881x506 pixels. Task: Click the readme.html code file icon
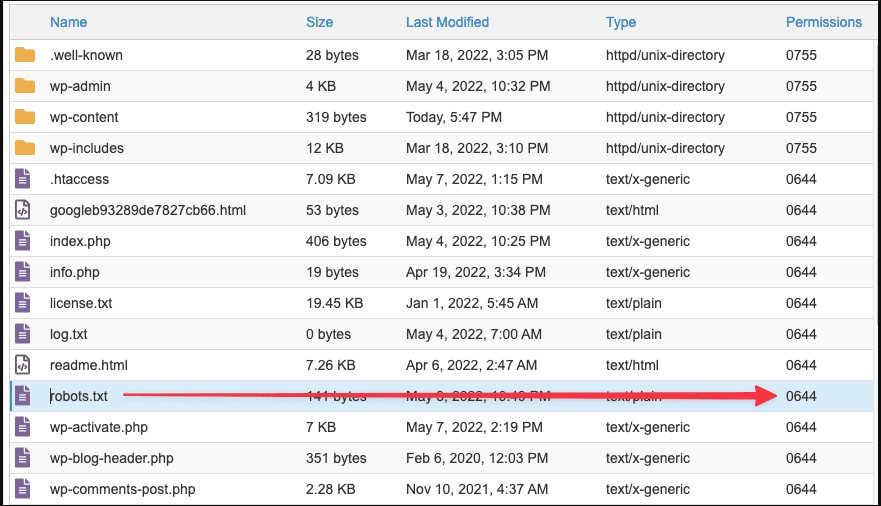23,365
